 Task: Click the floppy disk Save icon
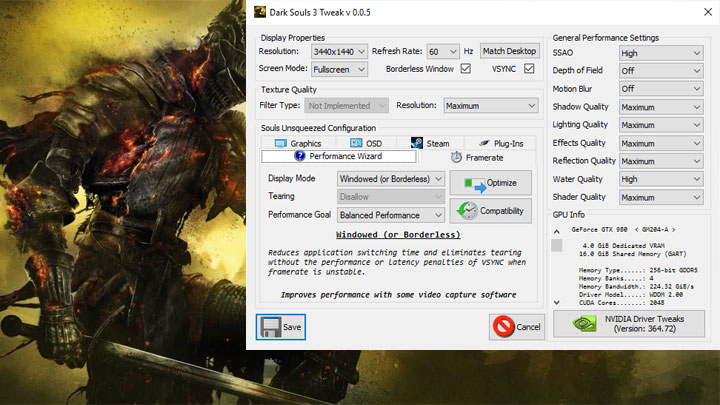[x=268, y=327]
